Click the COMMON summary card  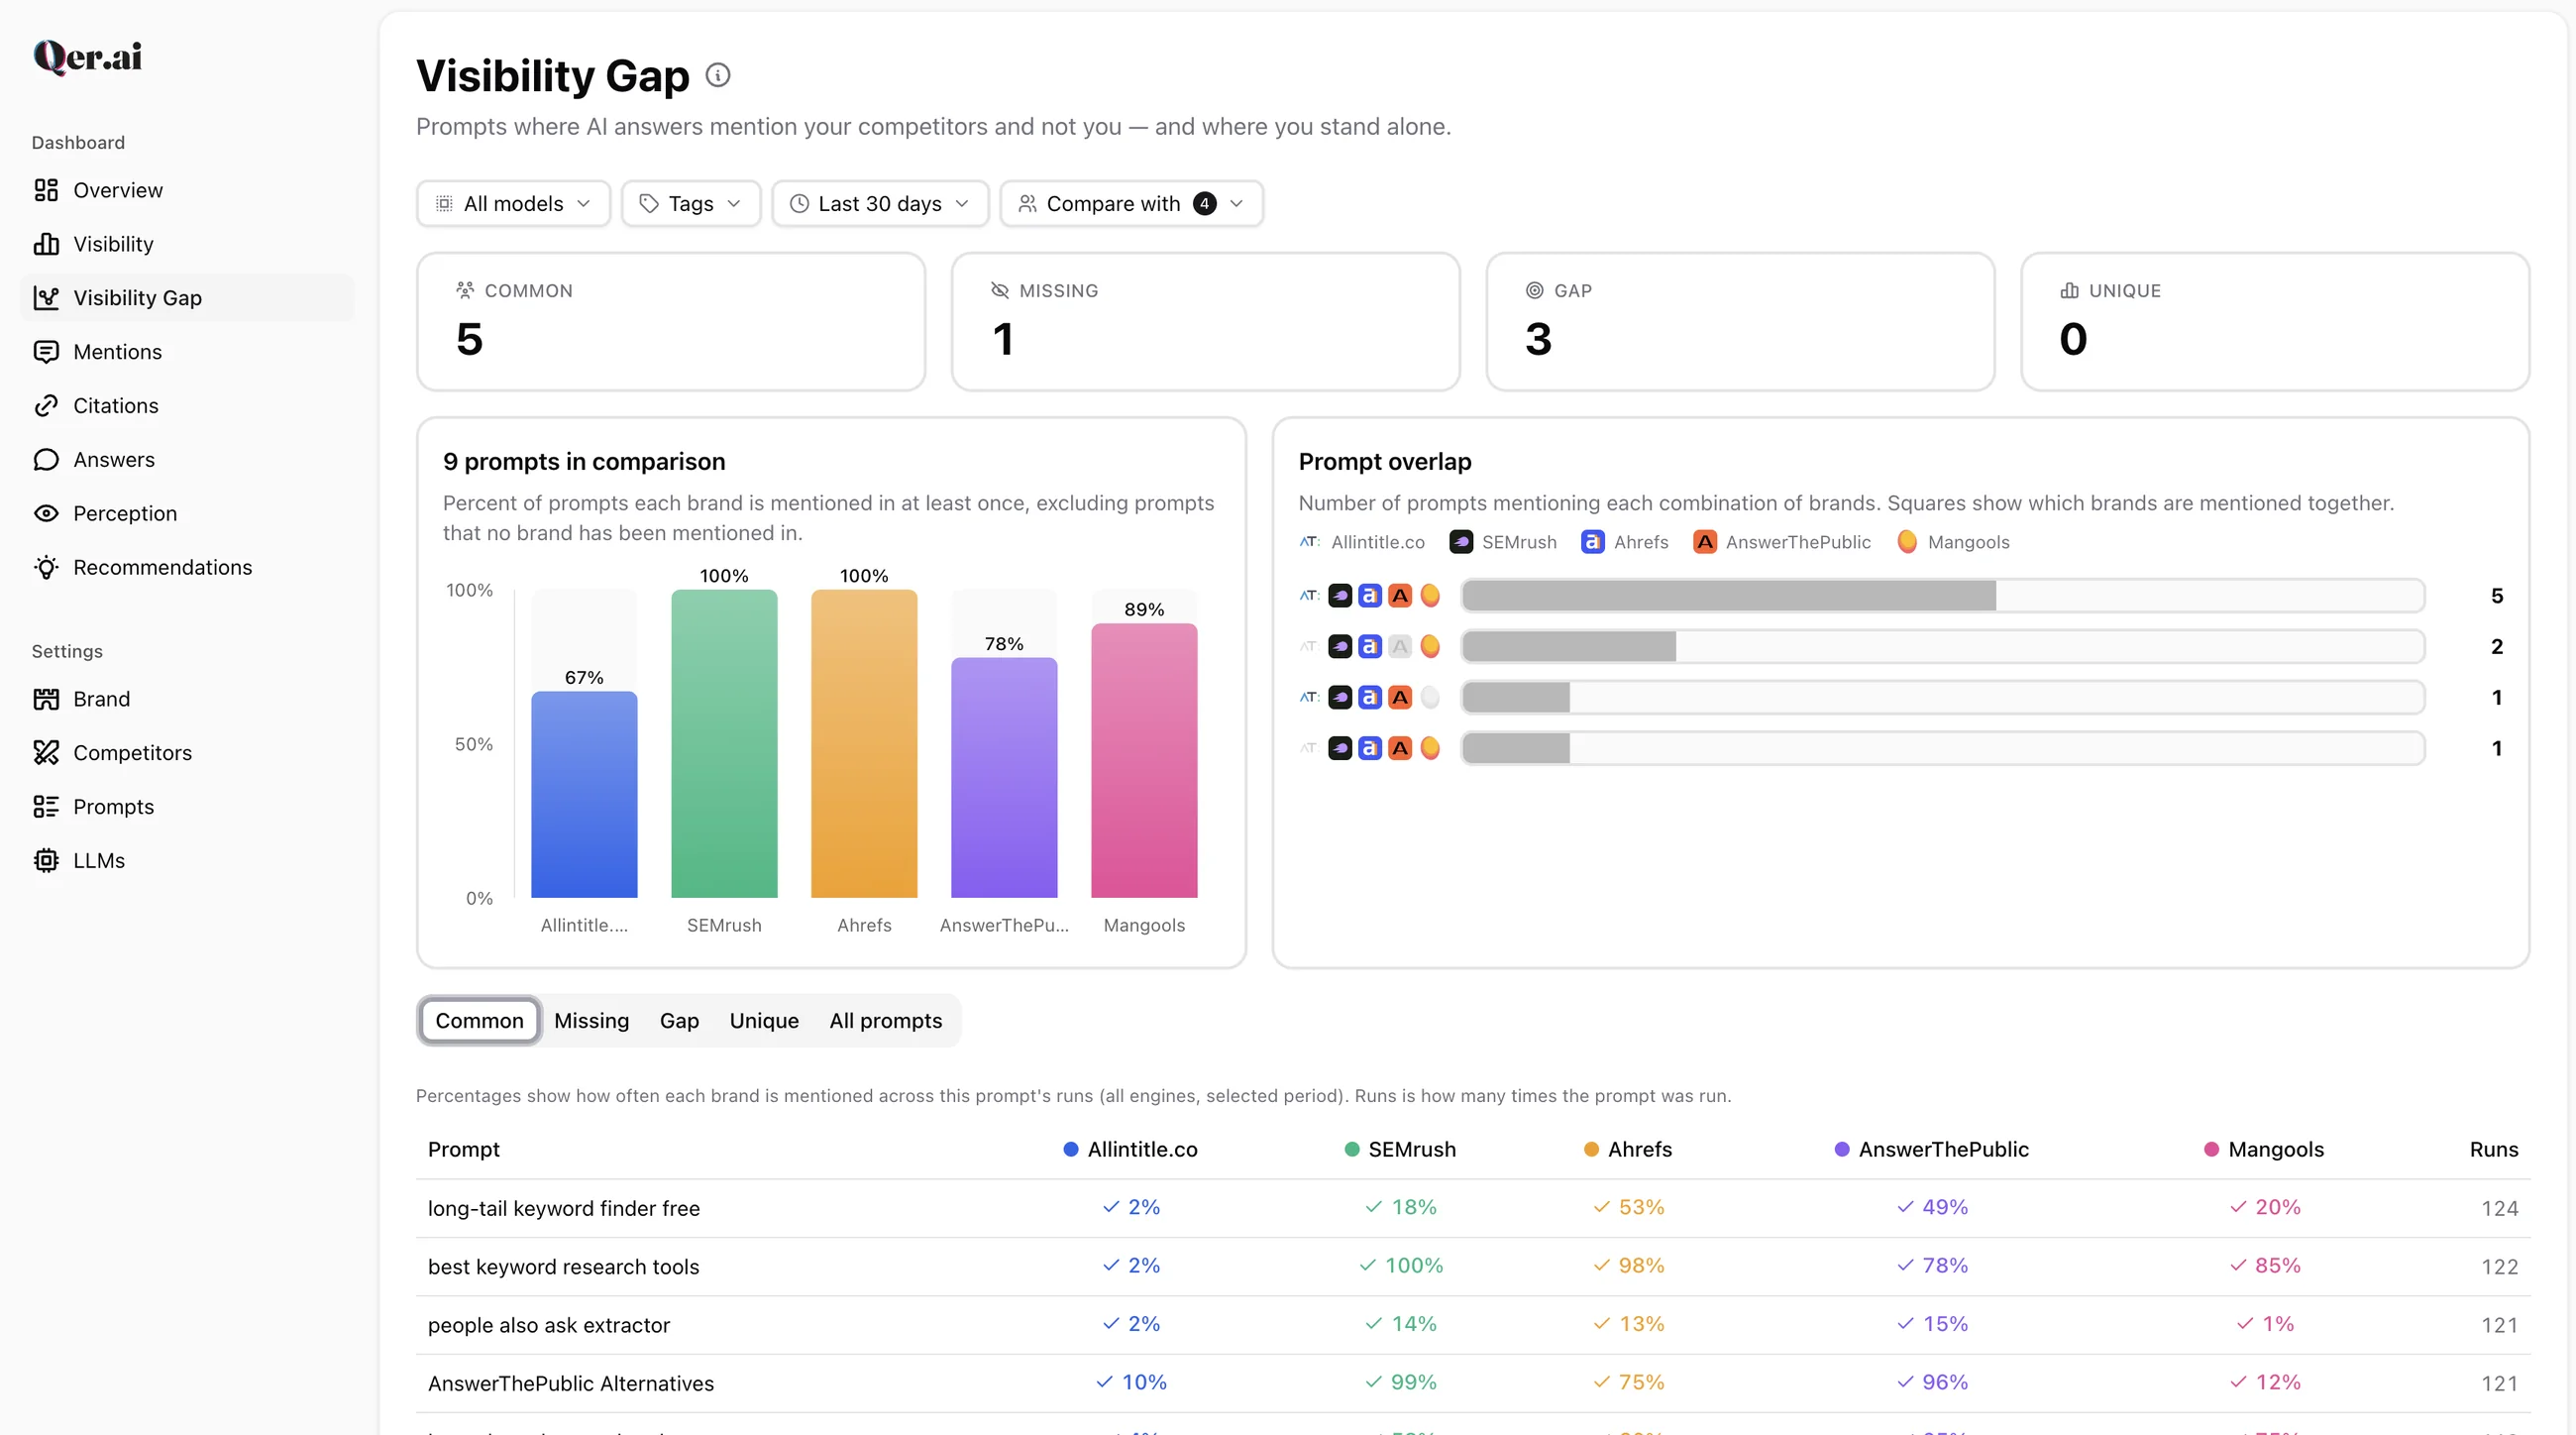point(671,322)
